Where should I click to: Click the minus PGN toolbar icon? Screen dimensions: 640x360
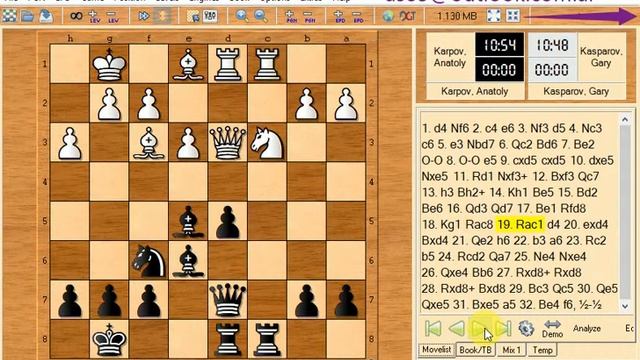point(310,16)
